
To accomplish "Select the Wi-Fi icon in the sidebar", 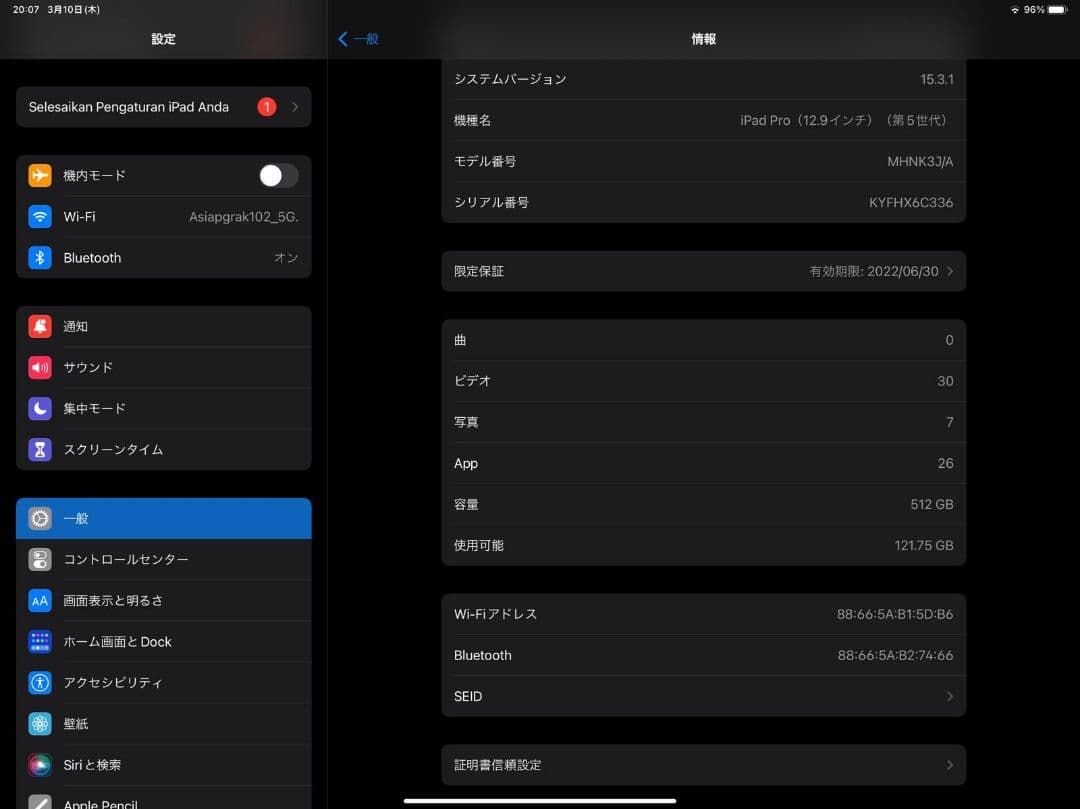I will [39, 216].
